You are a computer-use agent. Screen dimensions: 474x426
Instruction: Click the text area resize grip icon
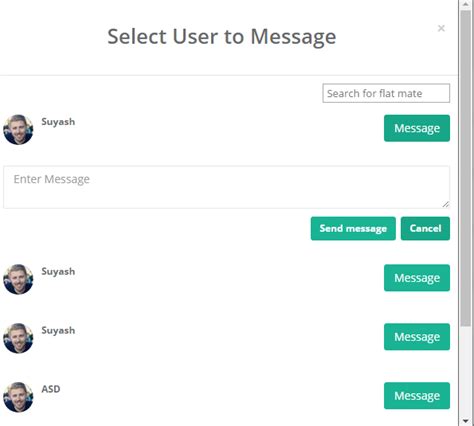(446, 204)
